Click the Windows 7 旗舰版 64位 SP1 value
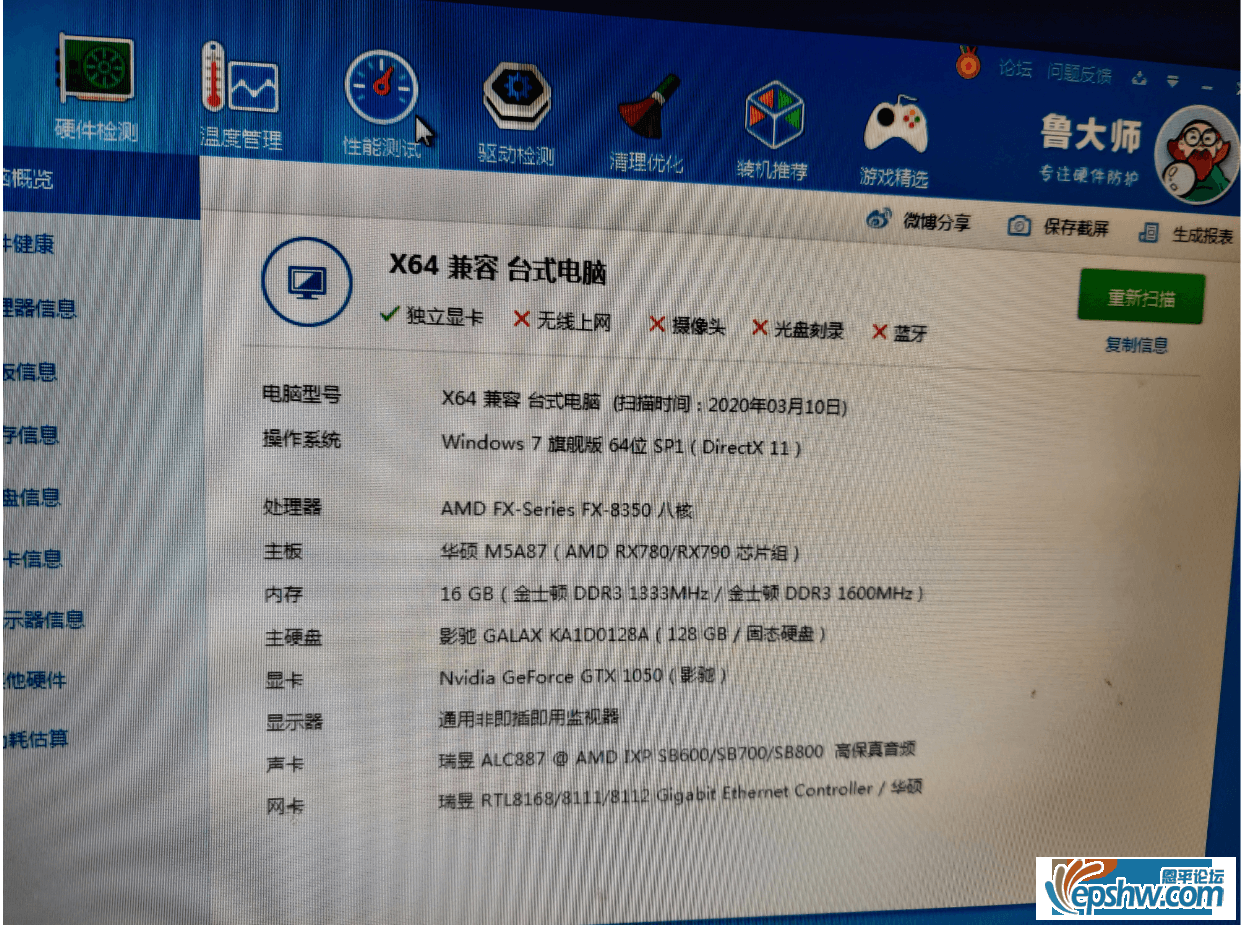Screen dimensions: 1241x925 (x=621, y=445)
